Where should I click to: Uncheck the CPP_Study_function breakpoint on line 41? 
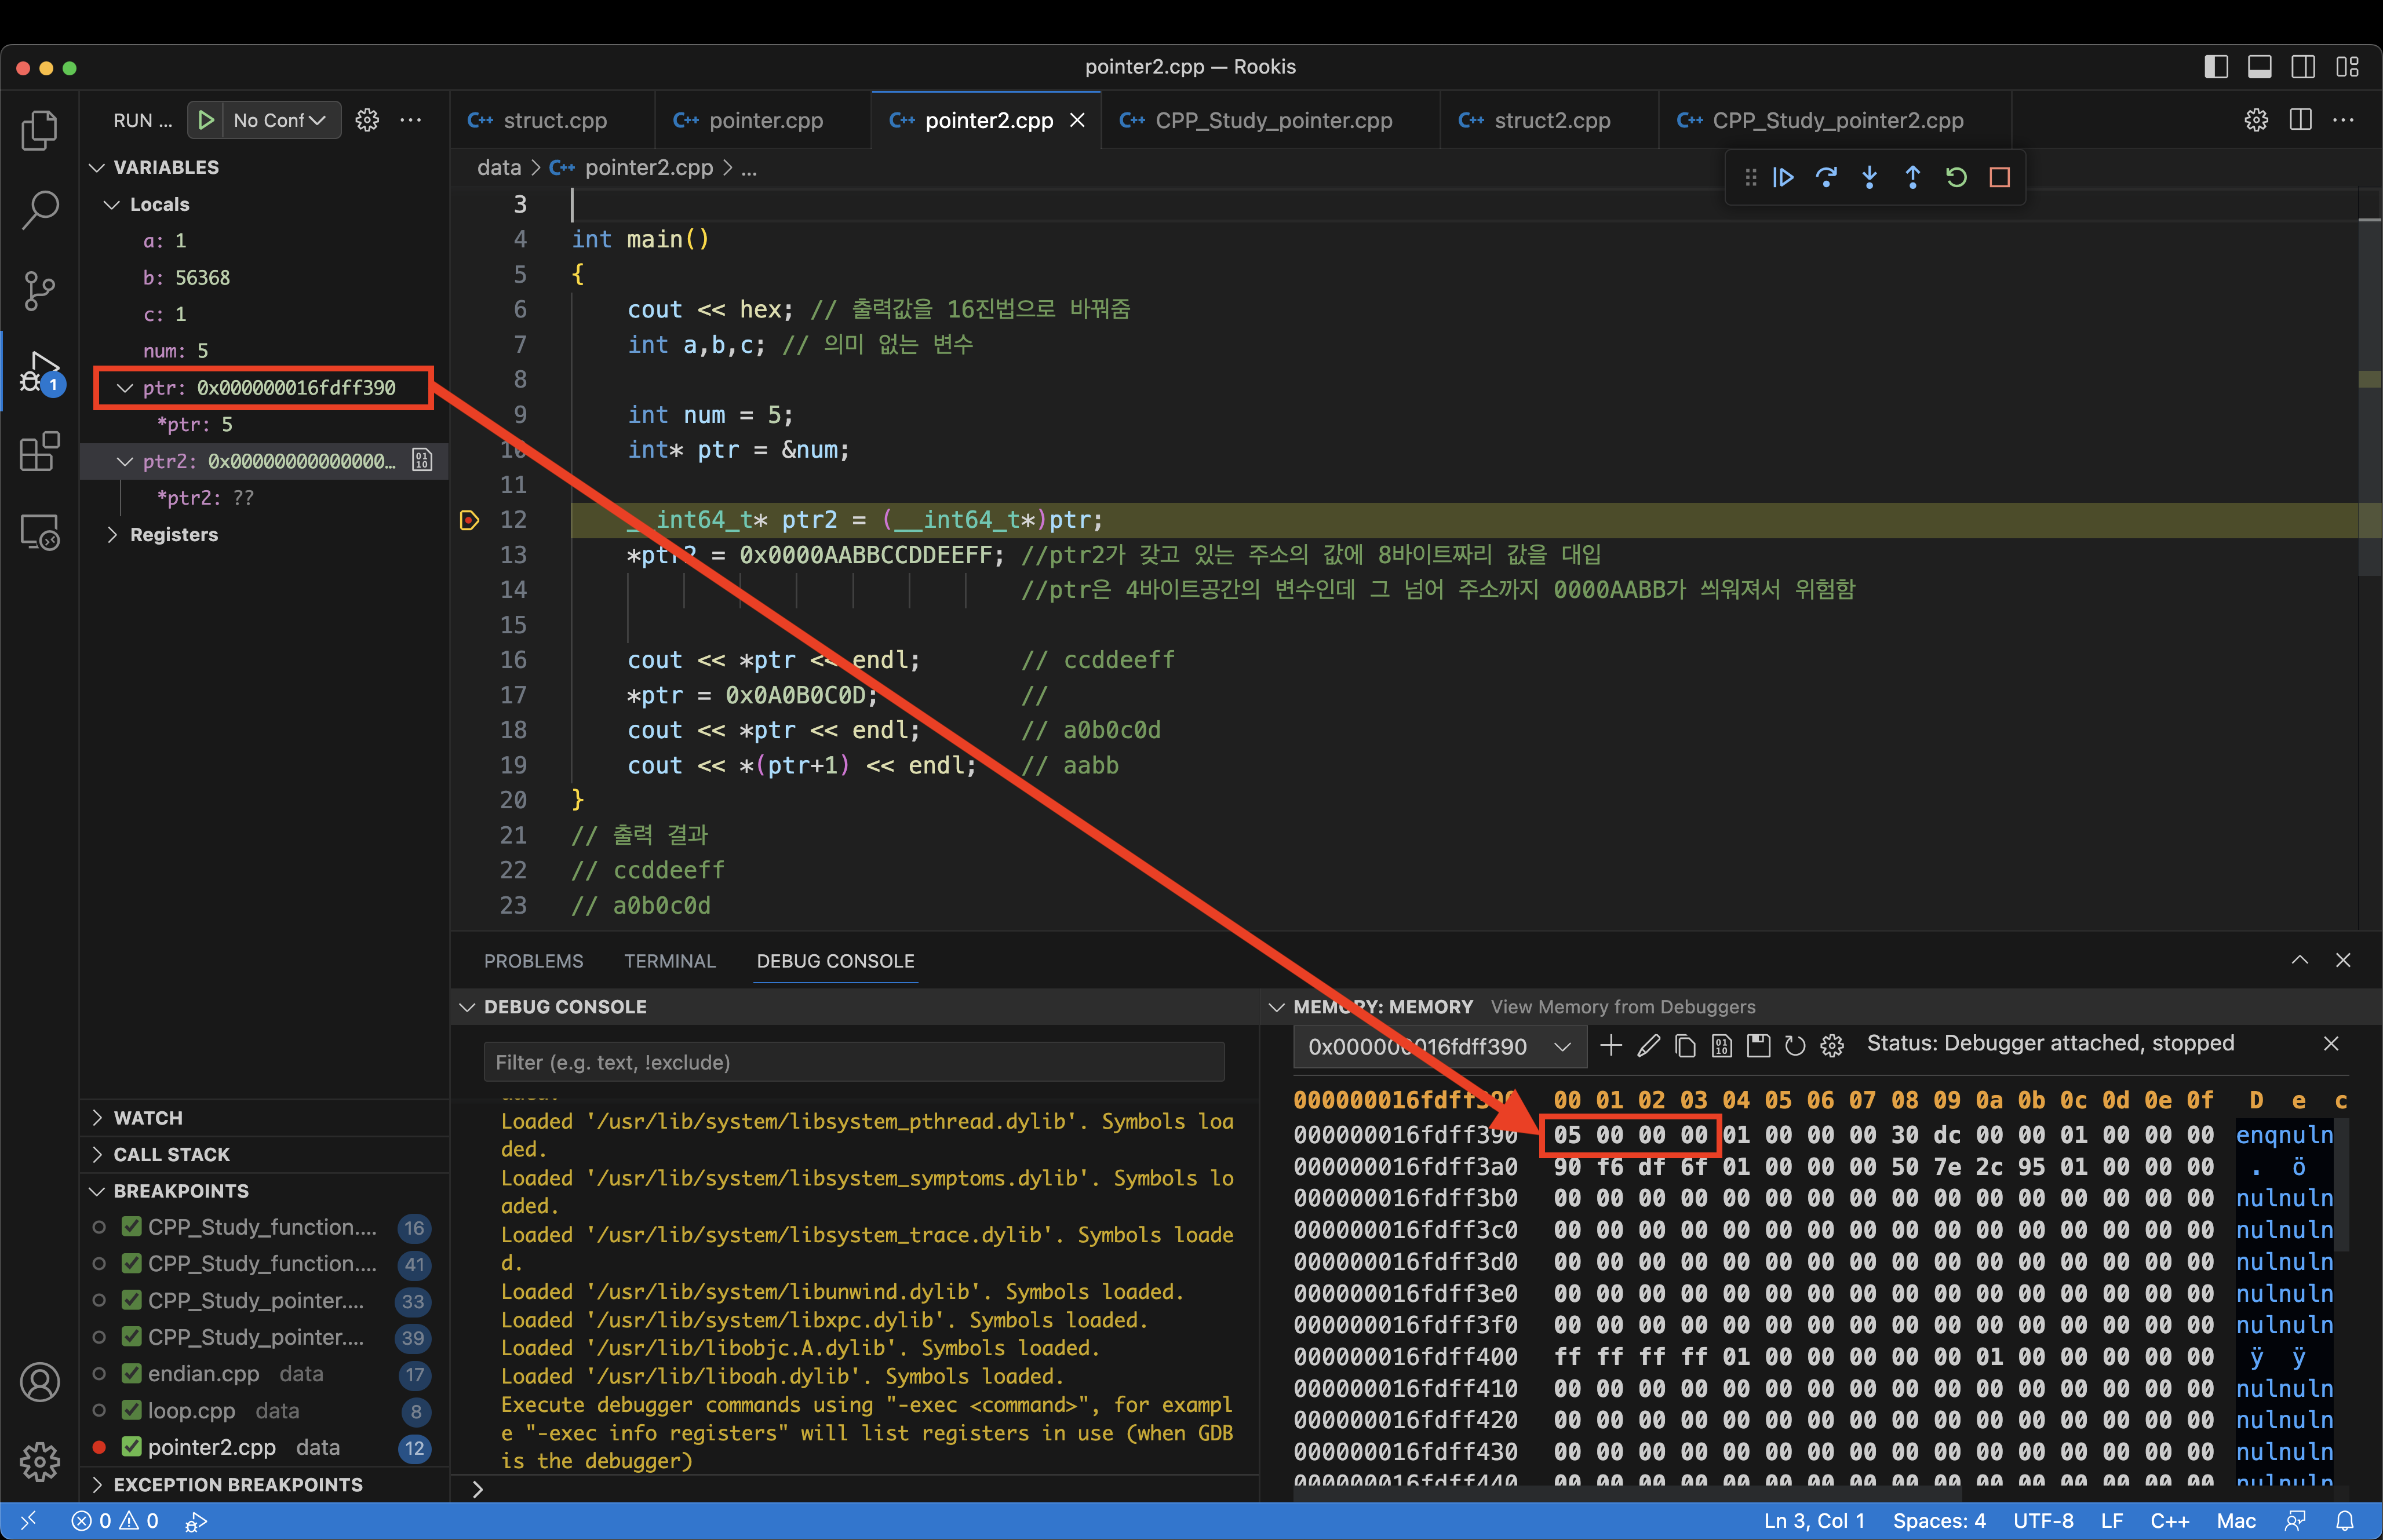tap(131, 1263)
